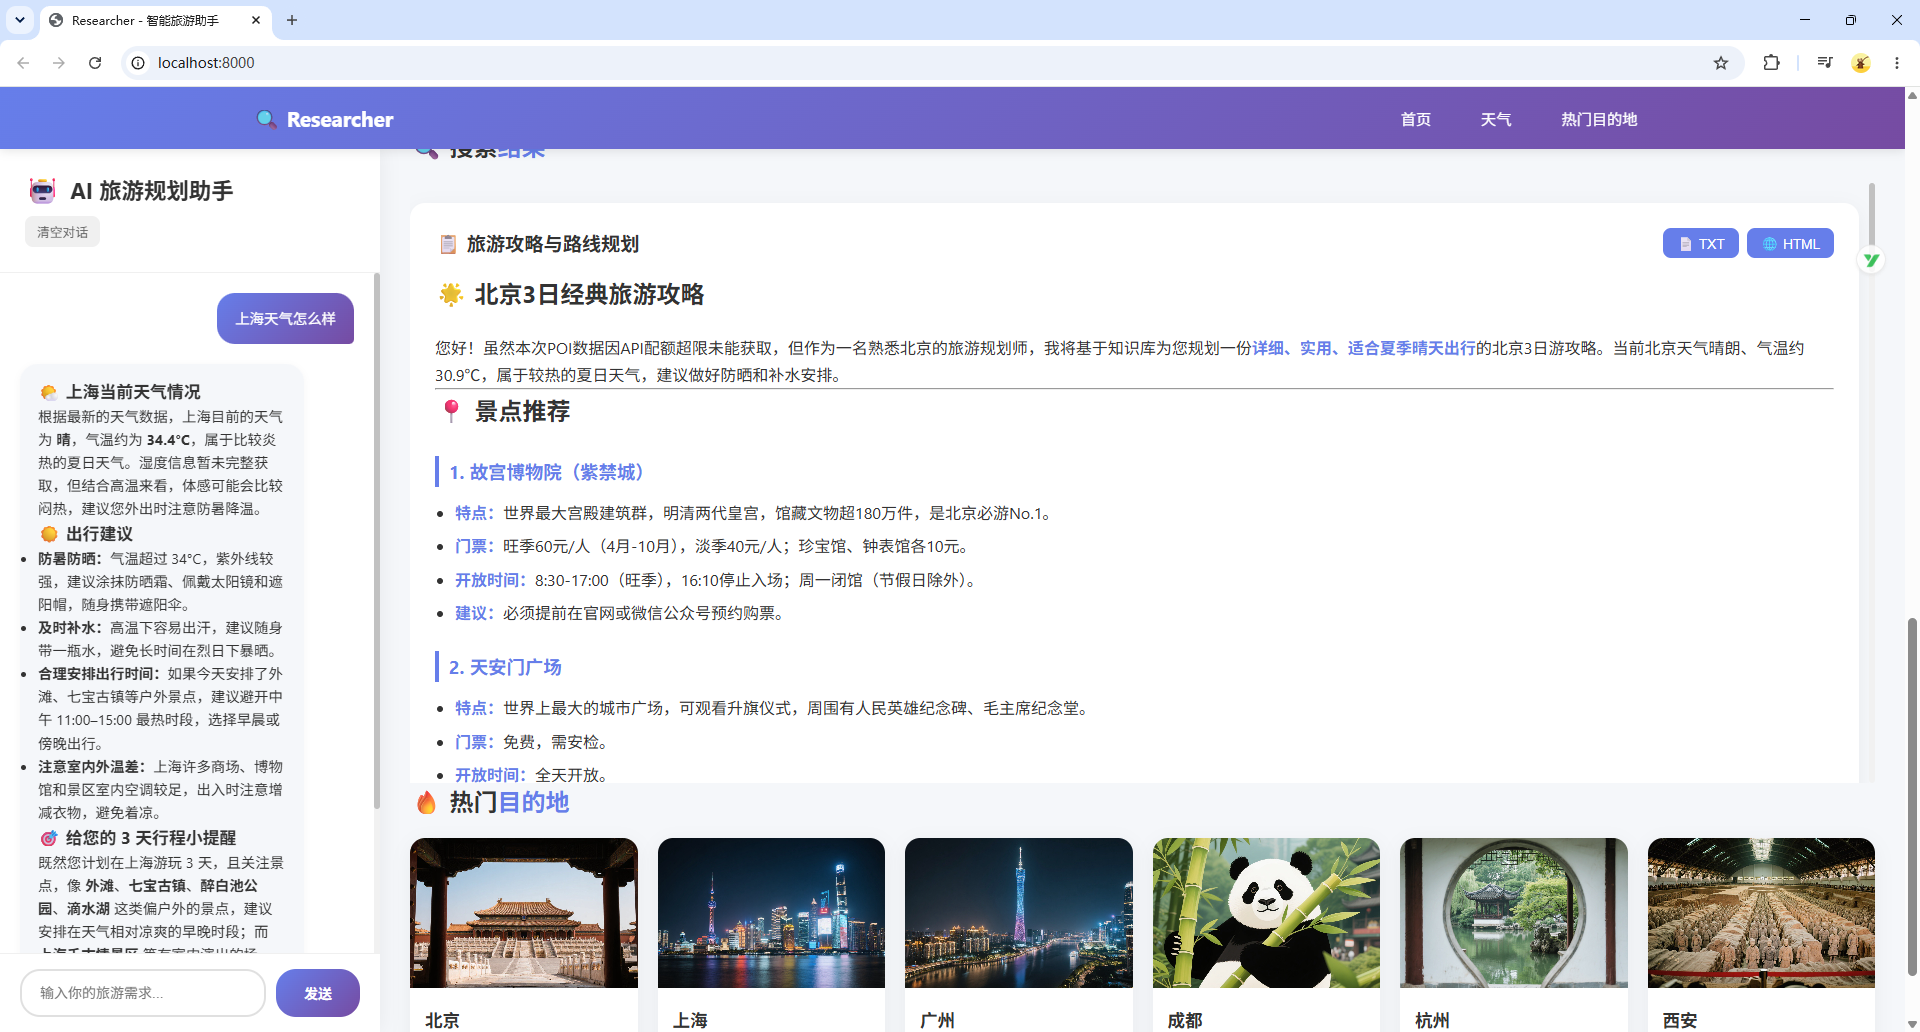Export the guide as HTML
The image size is (1920, 1032).
coord(1790,244)
